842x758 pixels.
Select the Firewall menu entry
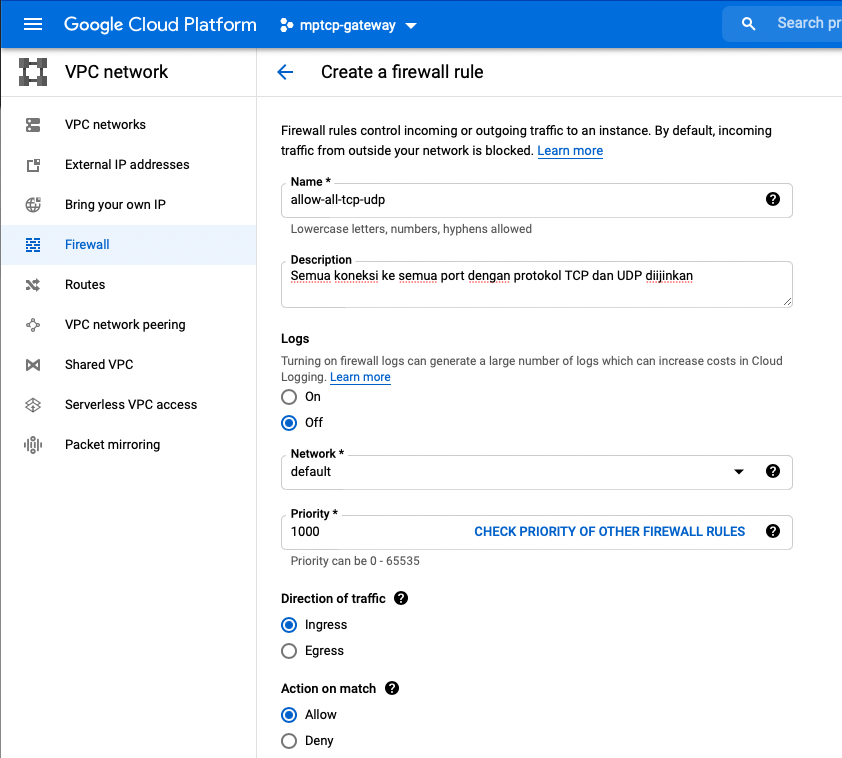[x=129, y=245]
